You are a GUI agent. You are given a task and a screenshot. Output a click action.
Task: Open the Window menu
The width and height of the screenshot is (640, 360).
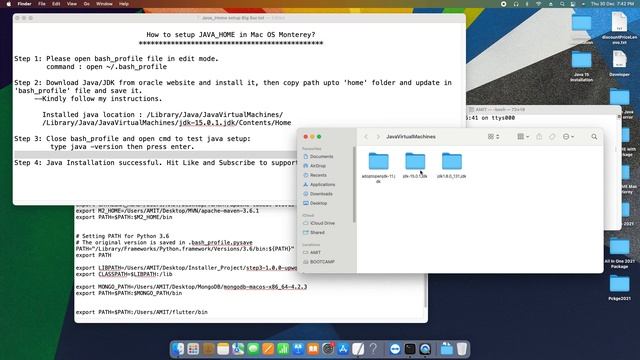click(x=104, y=4)
